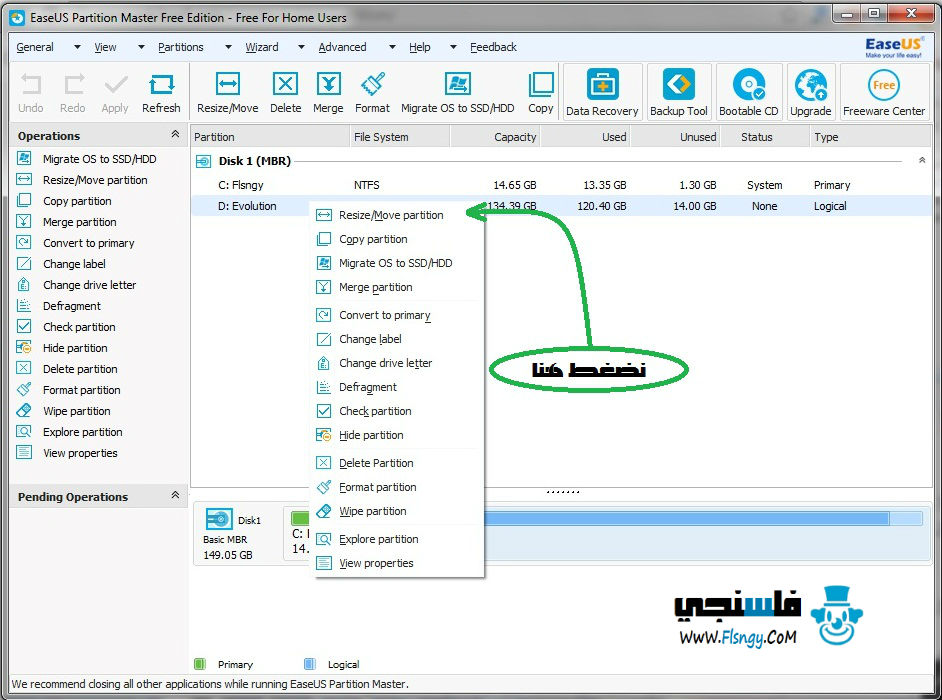Screen dimensions: 942x700
Task: Select Wipe partition in Operations panel
Action: 77,411
